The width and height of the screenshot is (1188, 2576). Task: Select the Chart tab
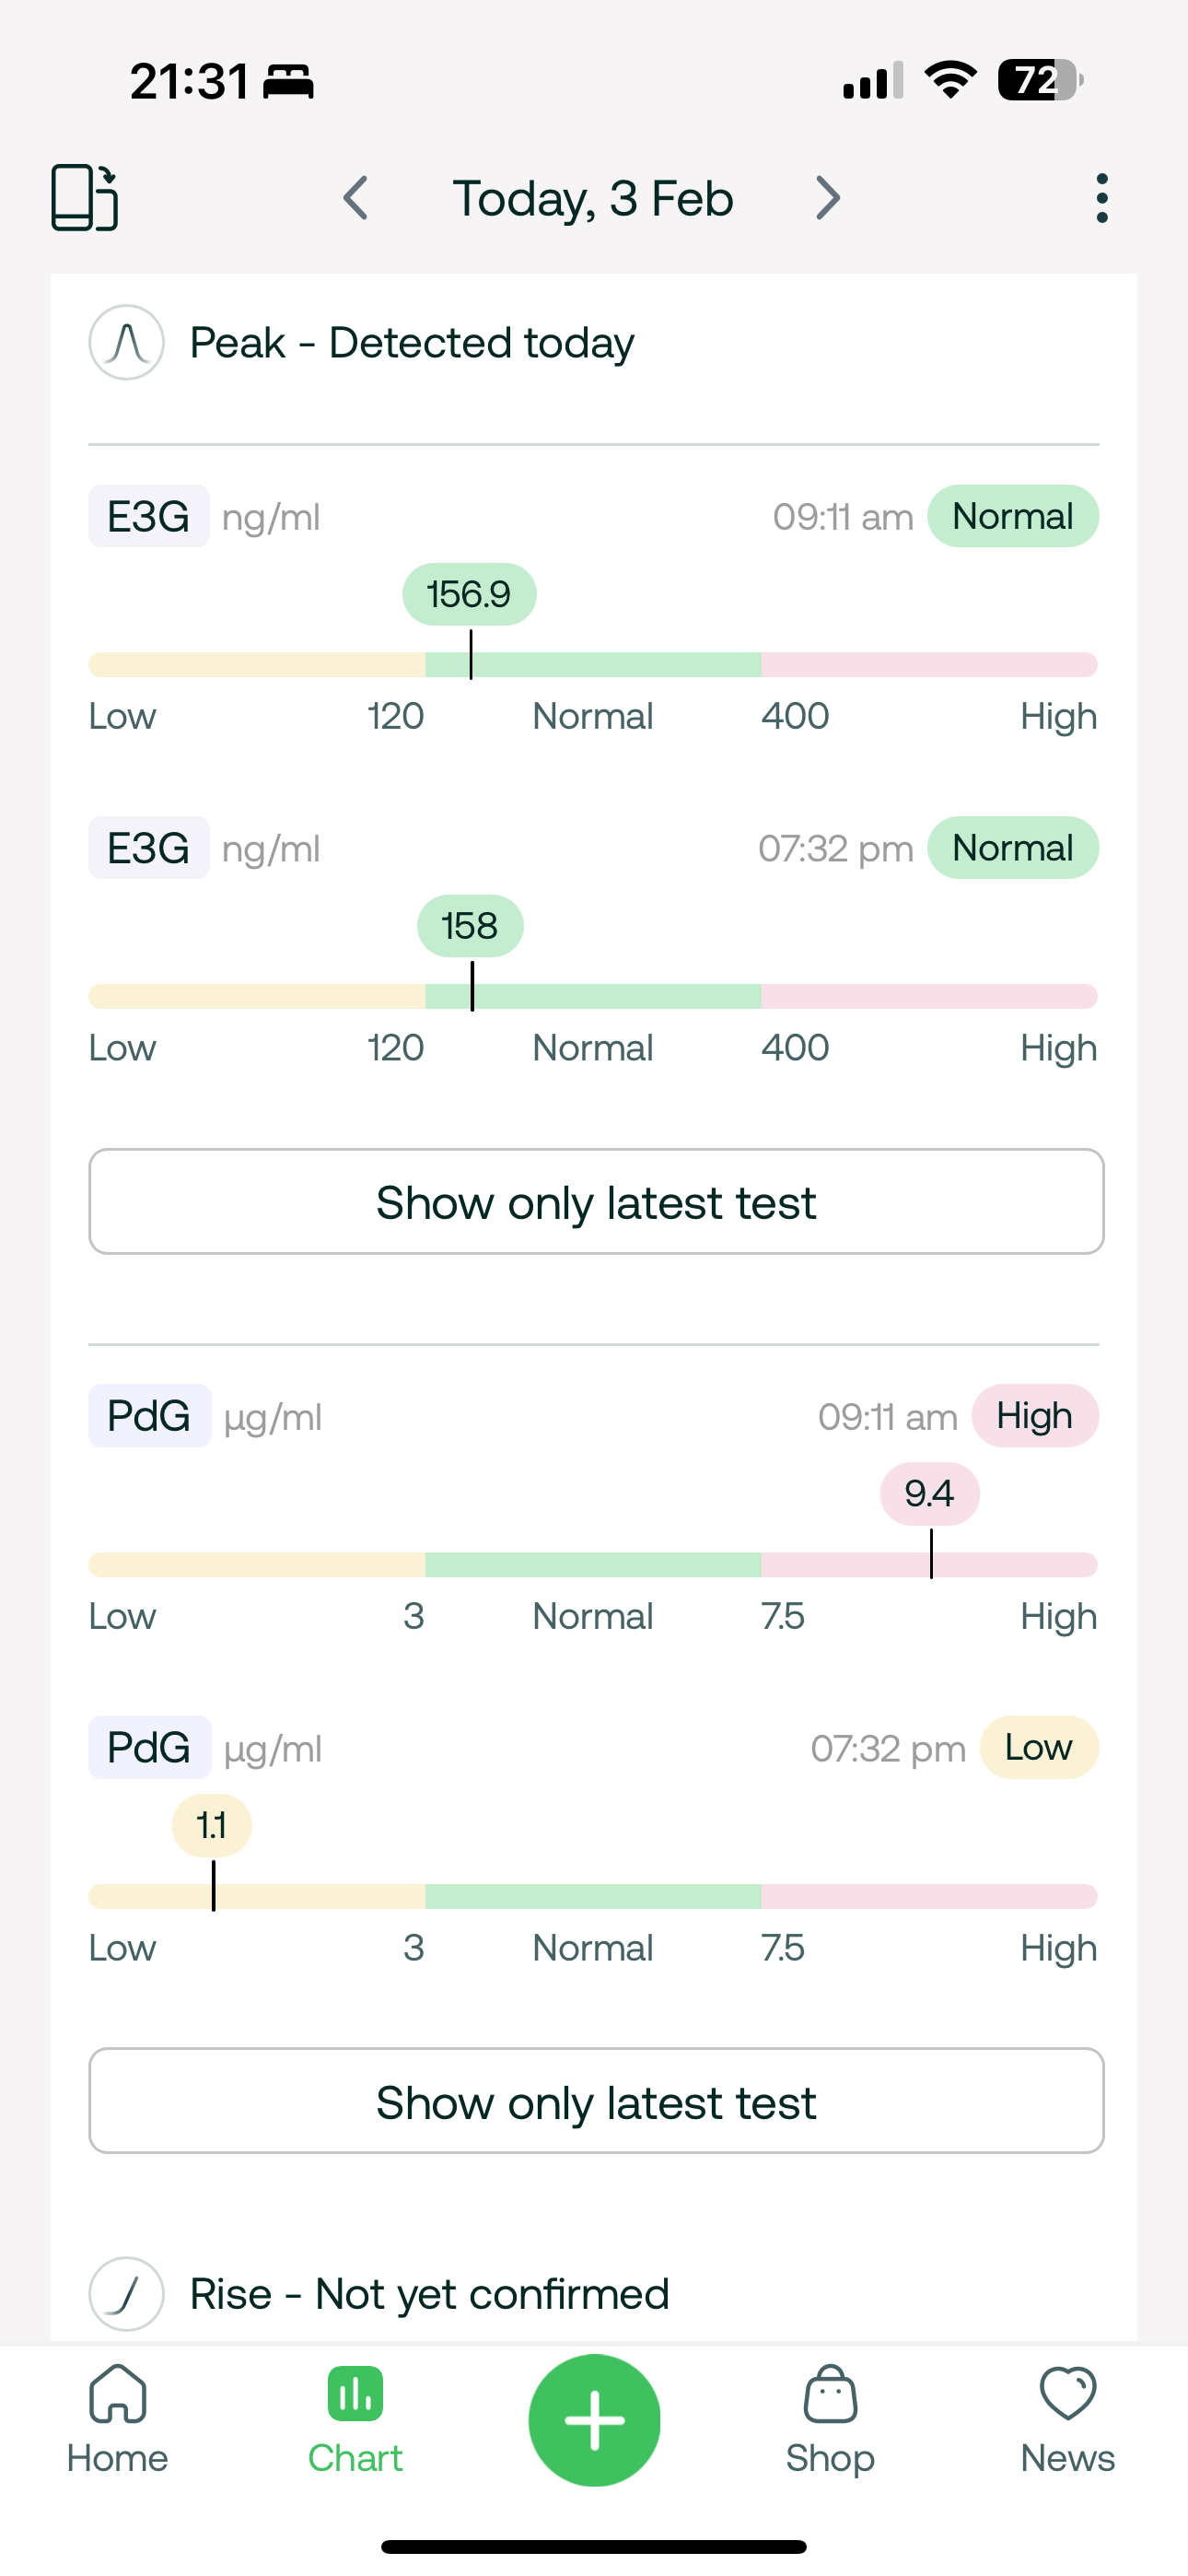point(355,2420)
